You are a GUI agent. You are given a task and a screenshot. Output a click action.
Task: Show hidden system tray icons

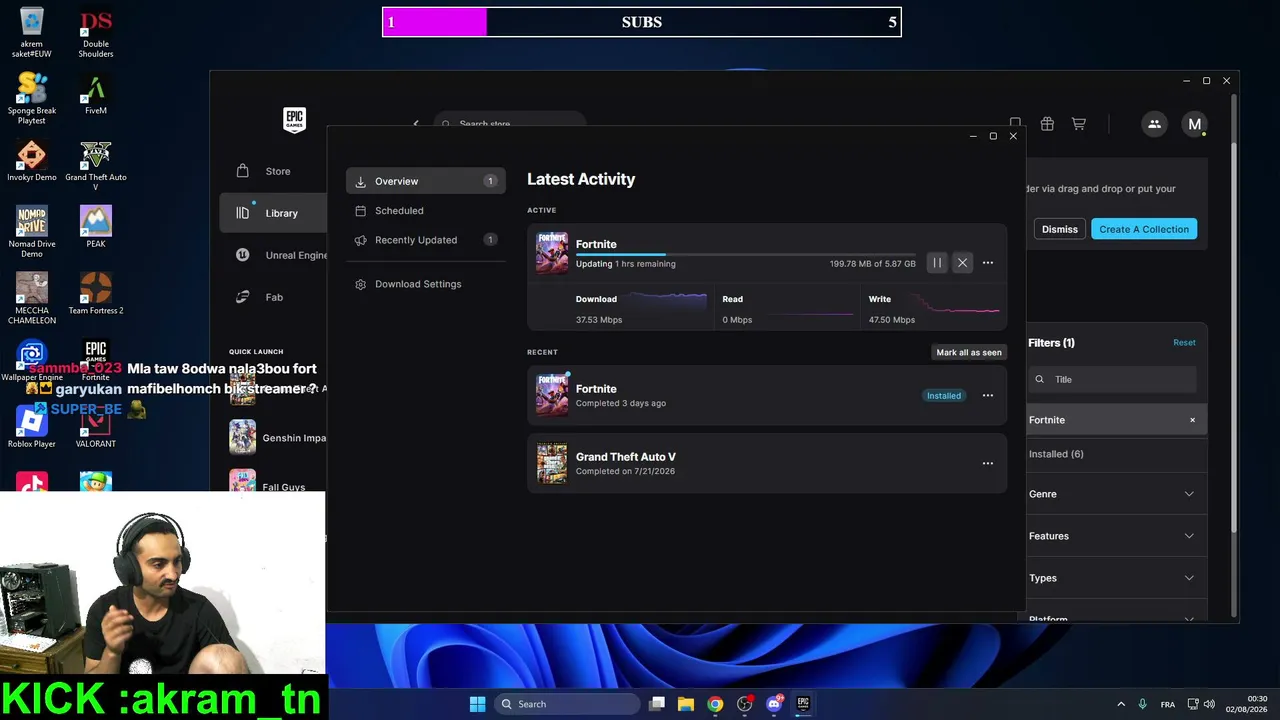1121,704
